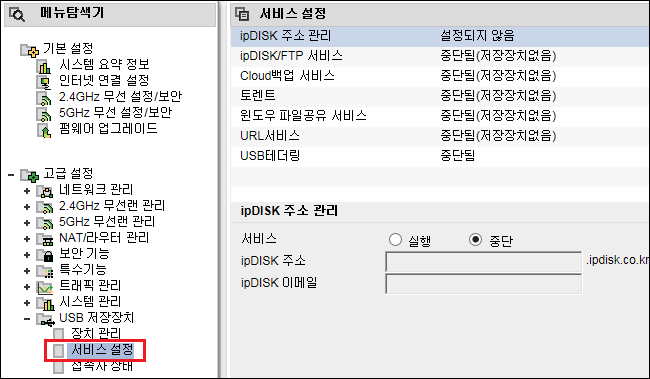Open 5GHz 무선 설정/보안 menu entry
Viewport: 650px width, 379px height.
click(115, 112)
